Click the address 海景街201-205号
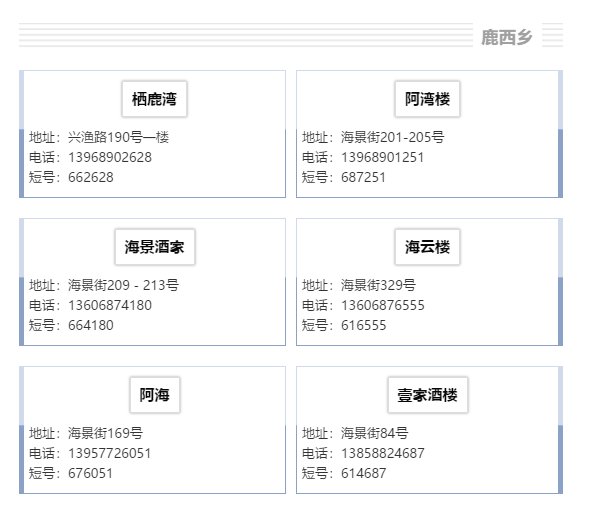 click(392, 137)
